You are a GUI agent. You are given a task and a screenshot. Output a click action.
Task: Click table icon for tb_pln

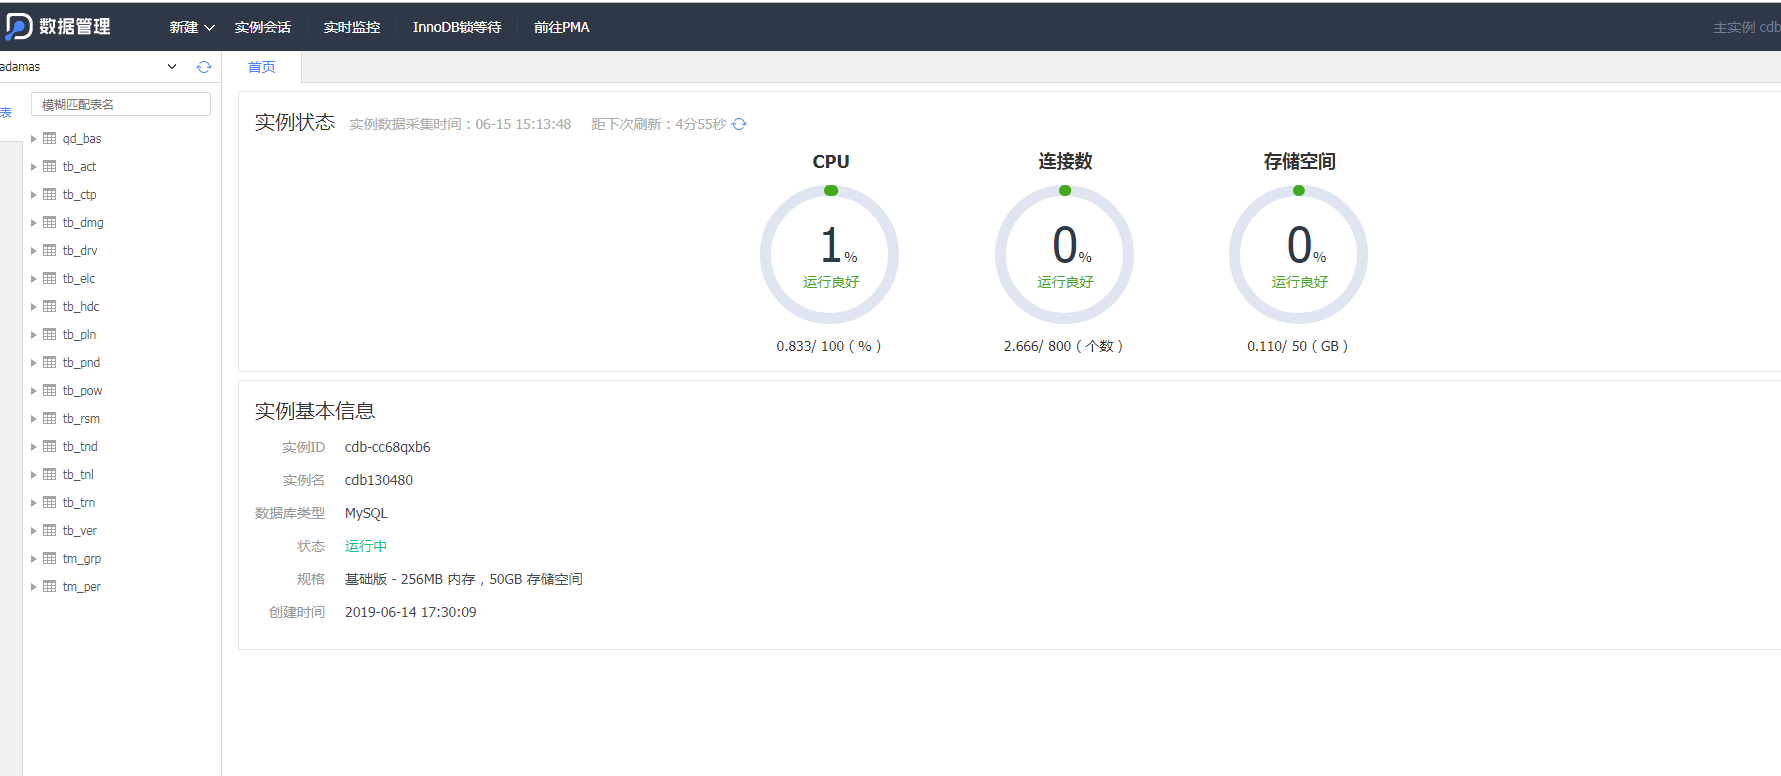click(x=50, y=334)
